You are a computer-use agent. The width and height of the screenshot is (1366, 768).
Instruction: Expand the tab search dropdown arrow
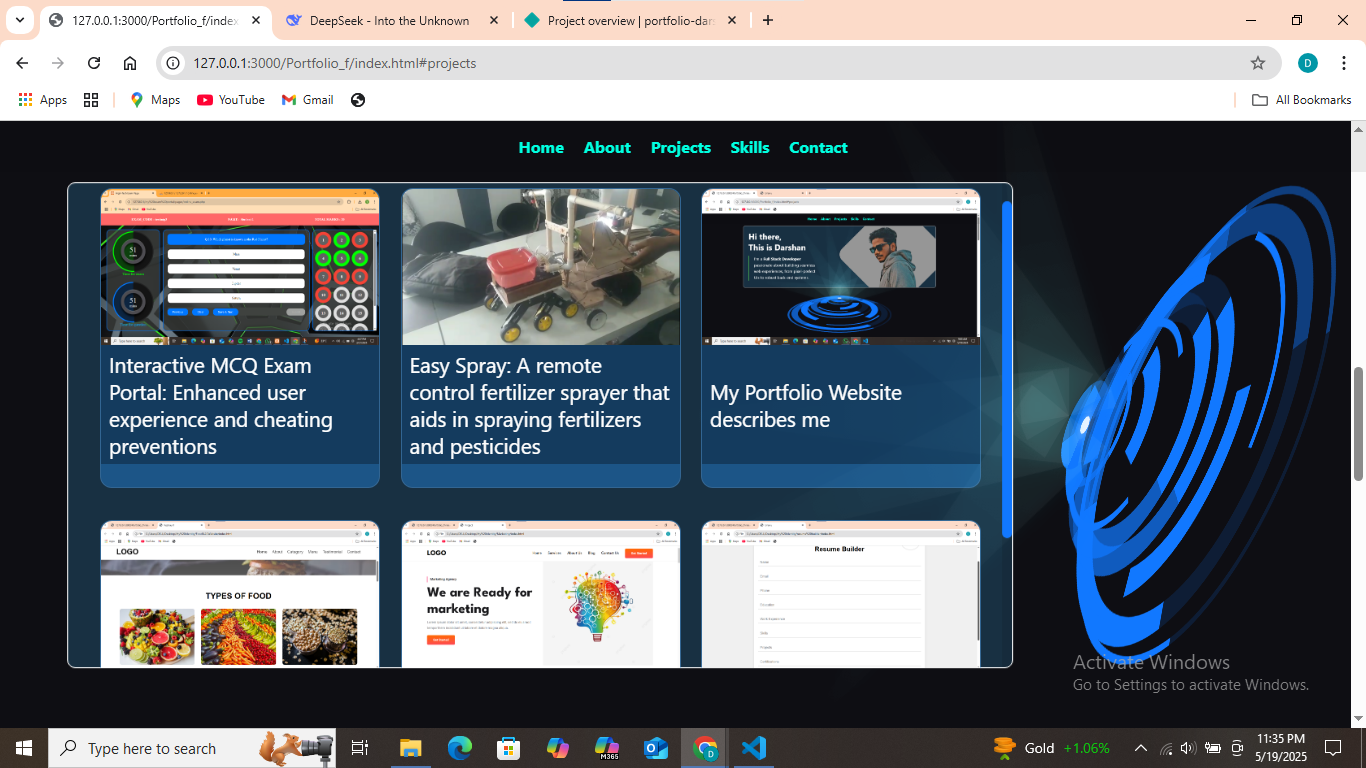click(x=20, y=20)
